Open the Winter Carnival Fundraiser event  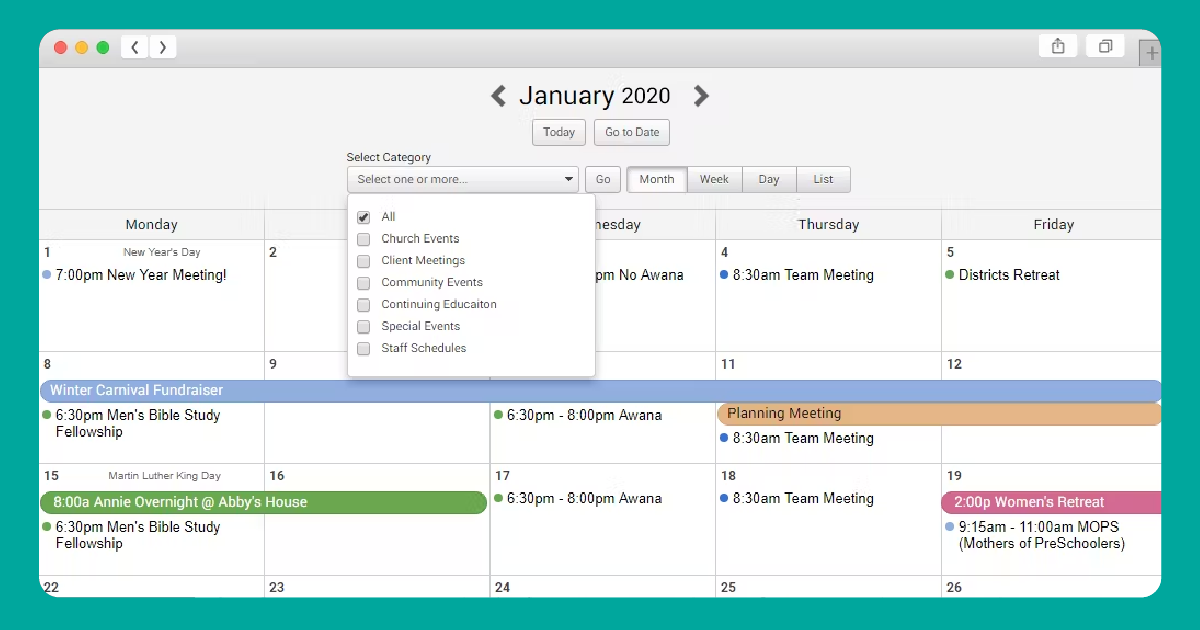(x=600, y=390)
